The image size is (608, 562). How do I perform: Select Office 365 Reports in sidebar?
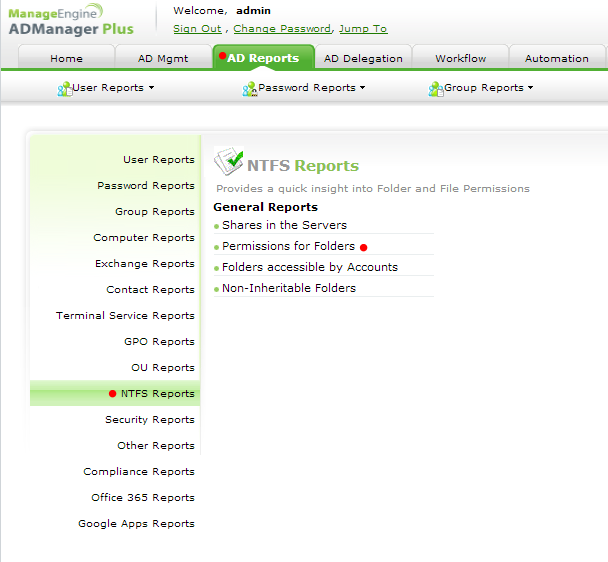pos(143,497)
